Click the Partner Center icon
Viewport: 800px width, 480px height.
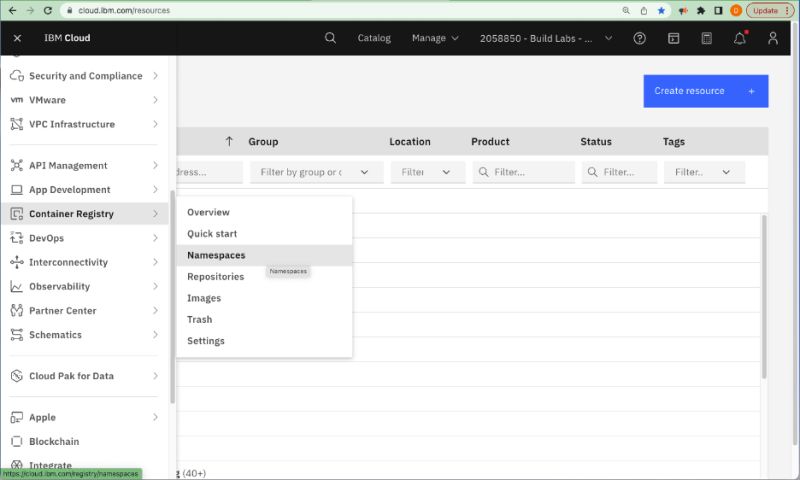[x=17, y=310]
